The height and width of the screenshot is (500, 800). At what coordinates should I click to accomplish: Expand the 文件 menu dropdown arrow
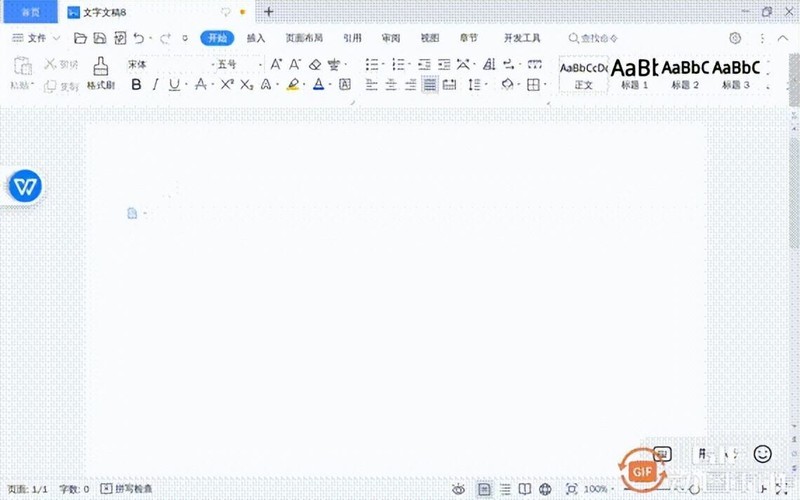tap(56, 38)
